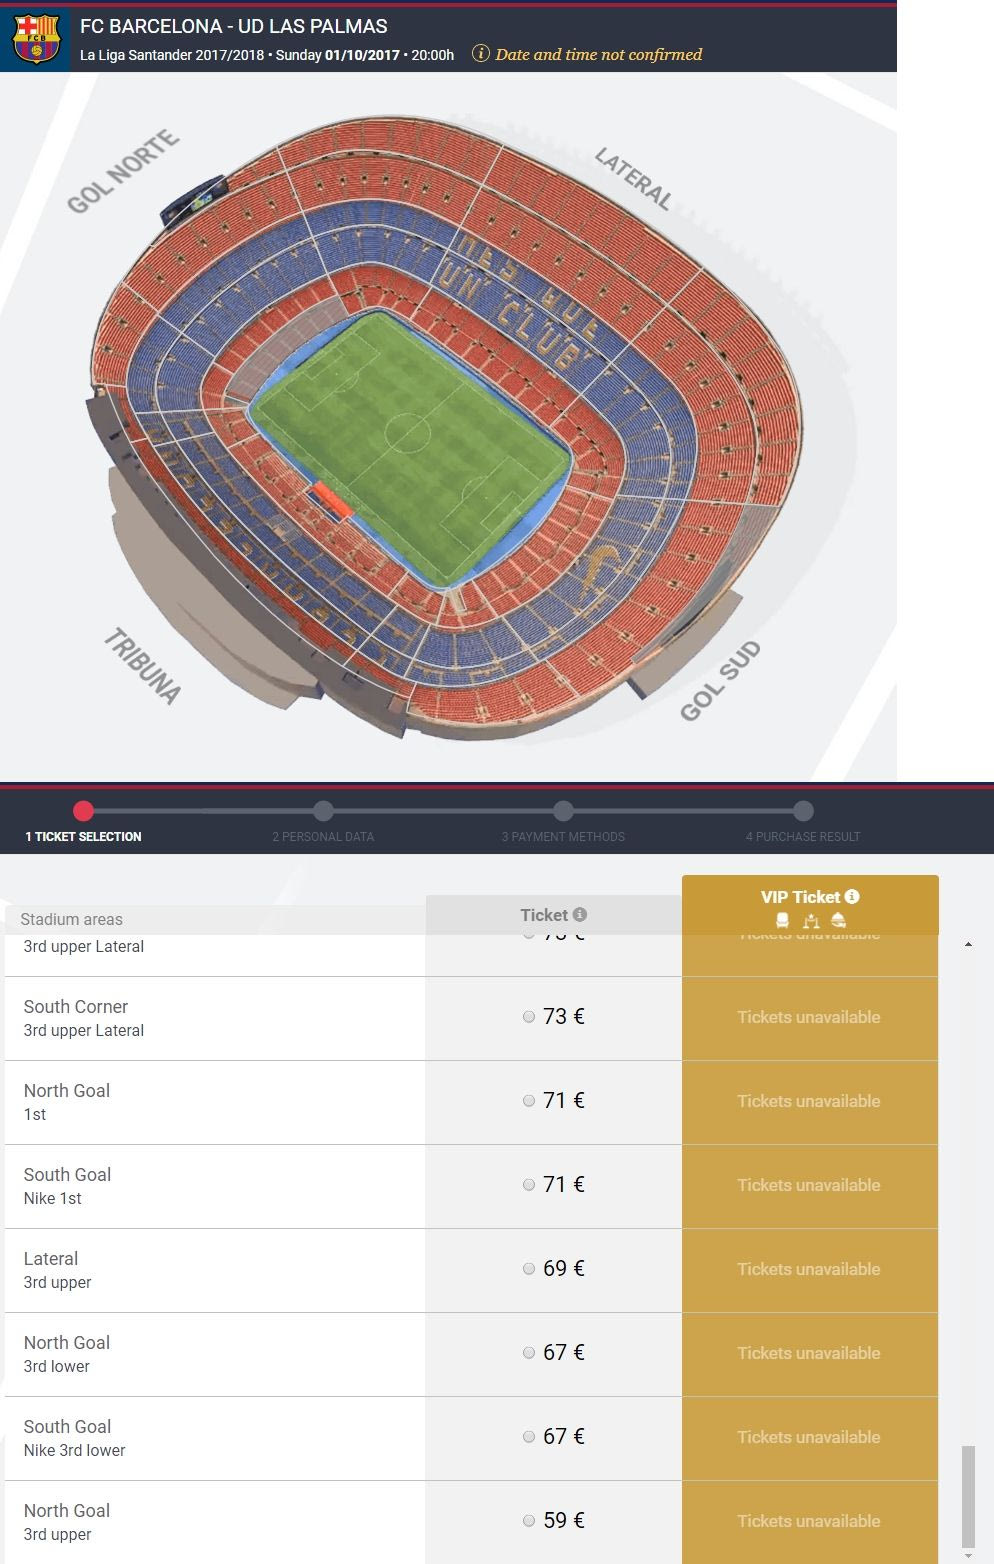Select North Goal 1st 71 € ticket
994x1564 pixels.
coord(529,1101)
